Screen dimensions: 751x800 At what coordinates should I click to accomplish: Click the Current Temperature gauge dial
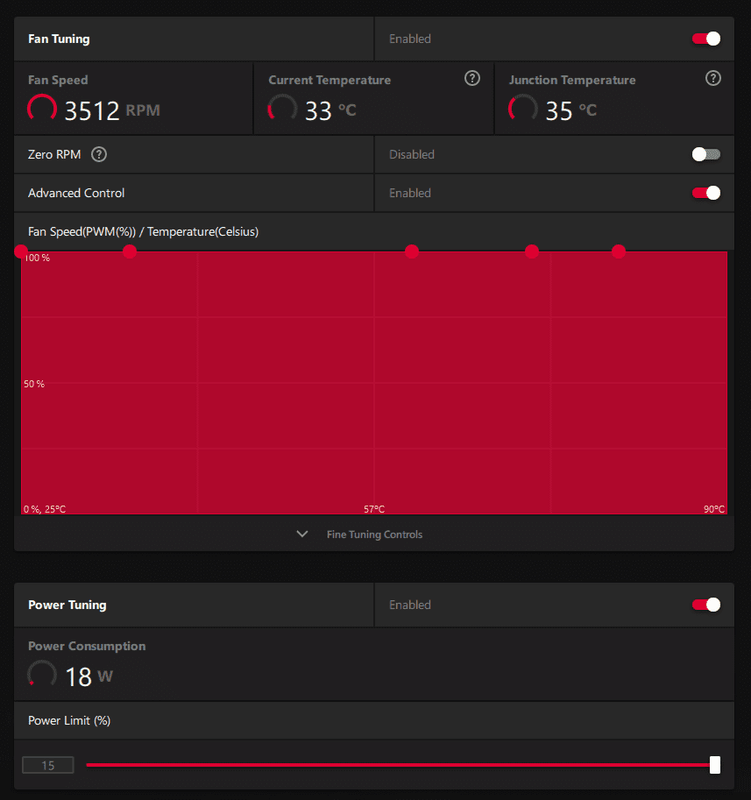click(282, 108)
